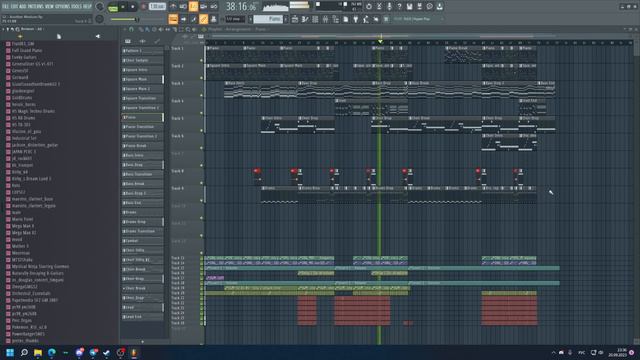Image resolution: width=640 pixels, height=360 pixels.
Task: Open the FILE menu
Action: pos(5,7)
